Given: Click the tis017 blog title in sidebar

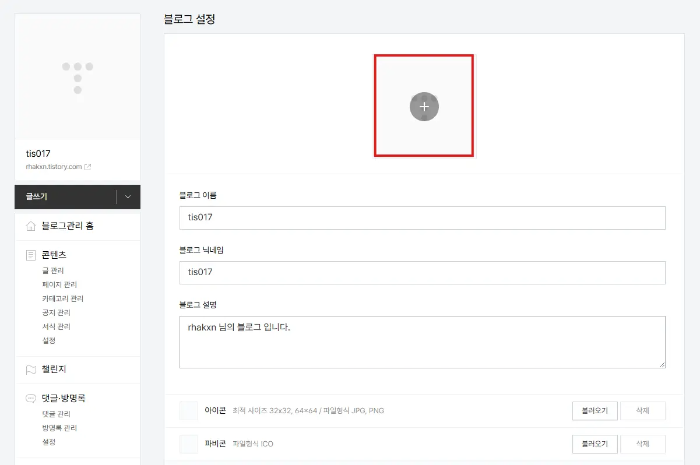Looking at the screenshot, I should [38, 154].
